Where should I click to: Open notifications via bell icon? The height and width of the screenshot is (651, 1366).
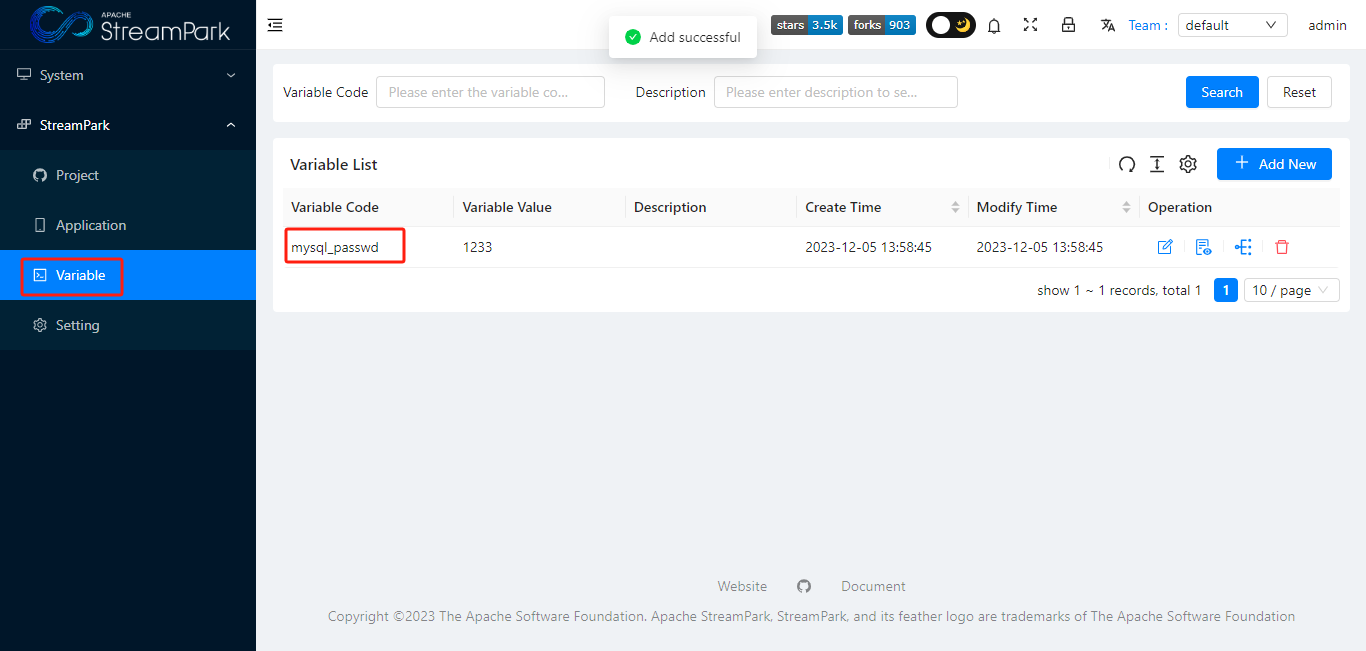coord(994,25)
